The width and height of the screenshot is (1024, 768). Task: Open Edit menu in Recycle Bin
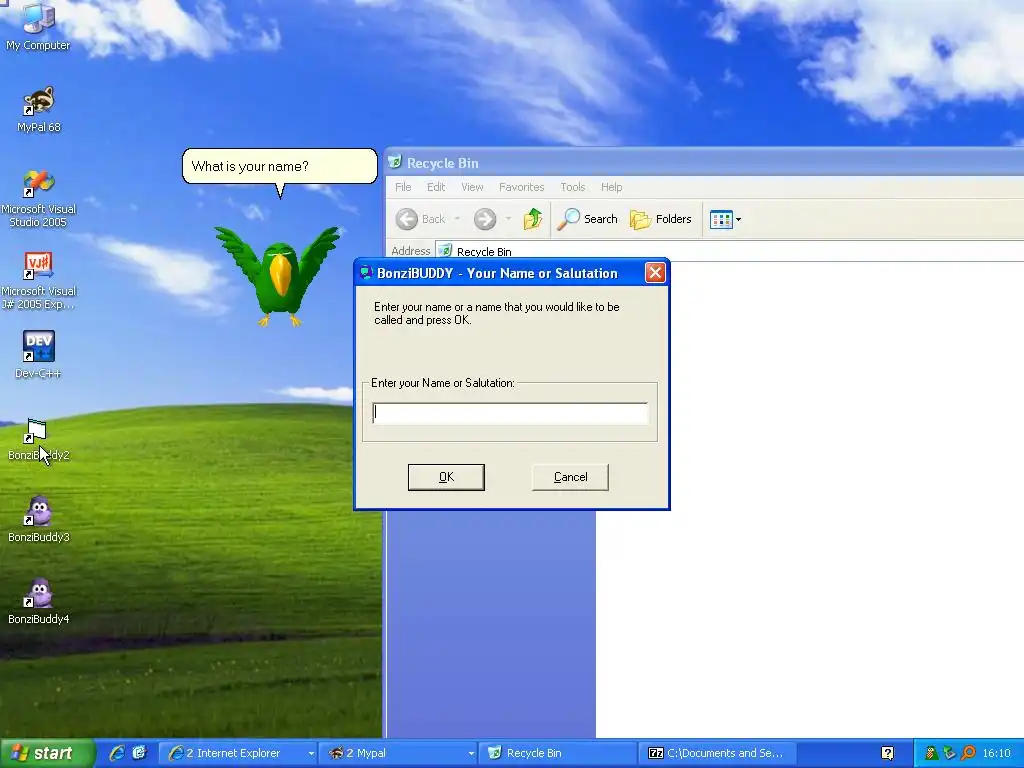click(436, 187)
